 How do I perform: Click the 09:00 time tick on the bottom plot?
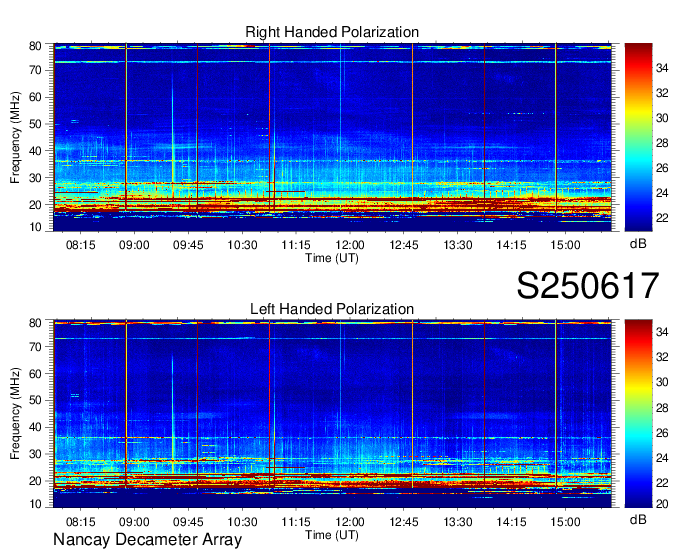[x=134, y=522]
